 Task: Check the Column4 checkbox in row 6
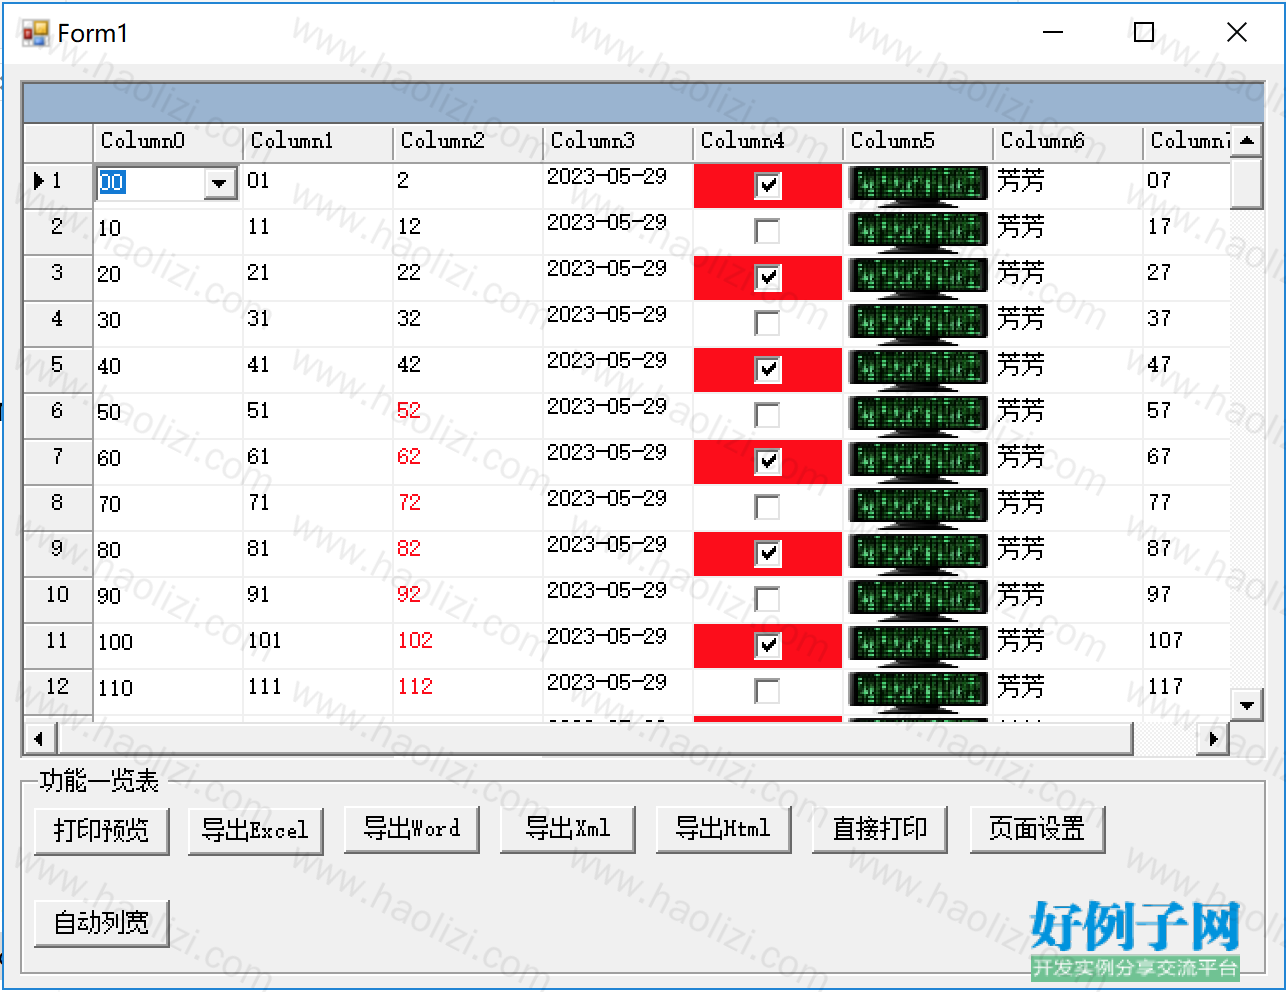pyautogui.click(x=767, y=415)
